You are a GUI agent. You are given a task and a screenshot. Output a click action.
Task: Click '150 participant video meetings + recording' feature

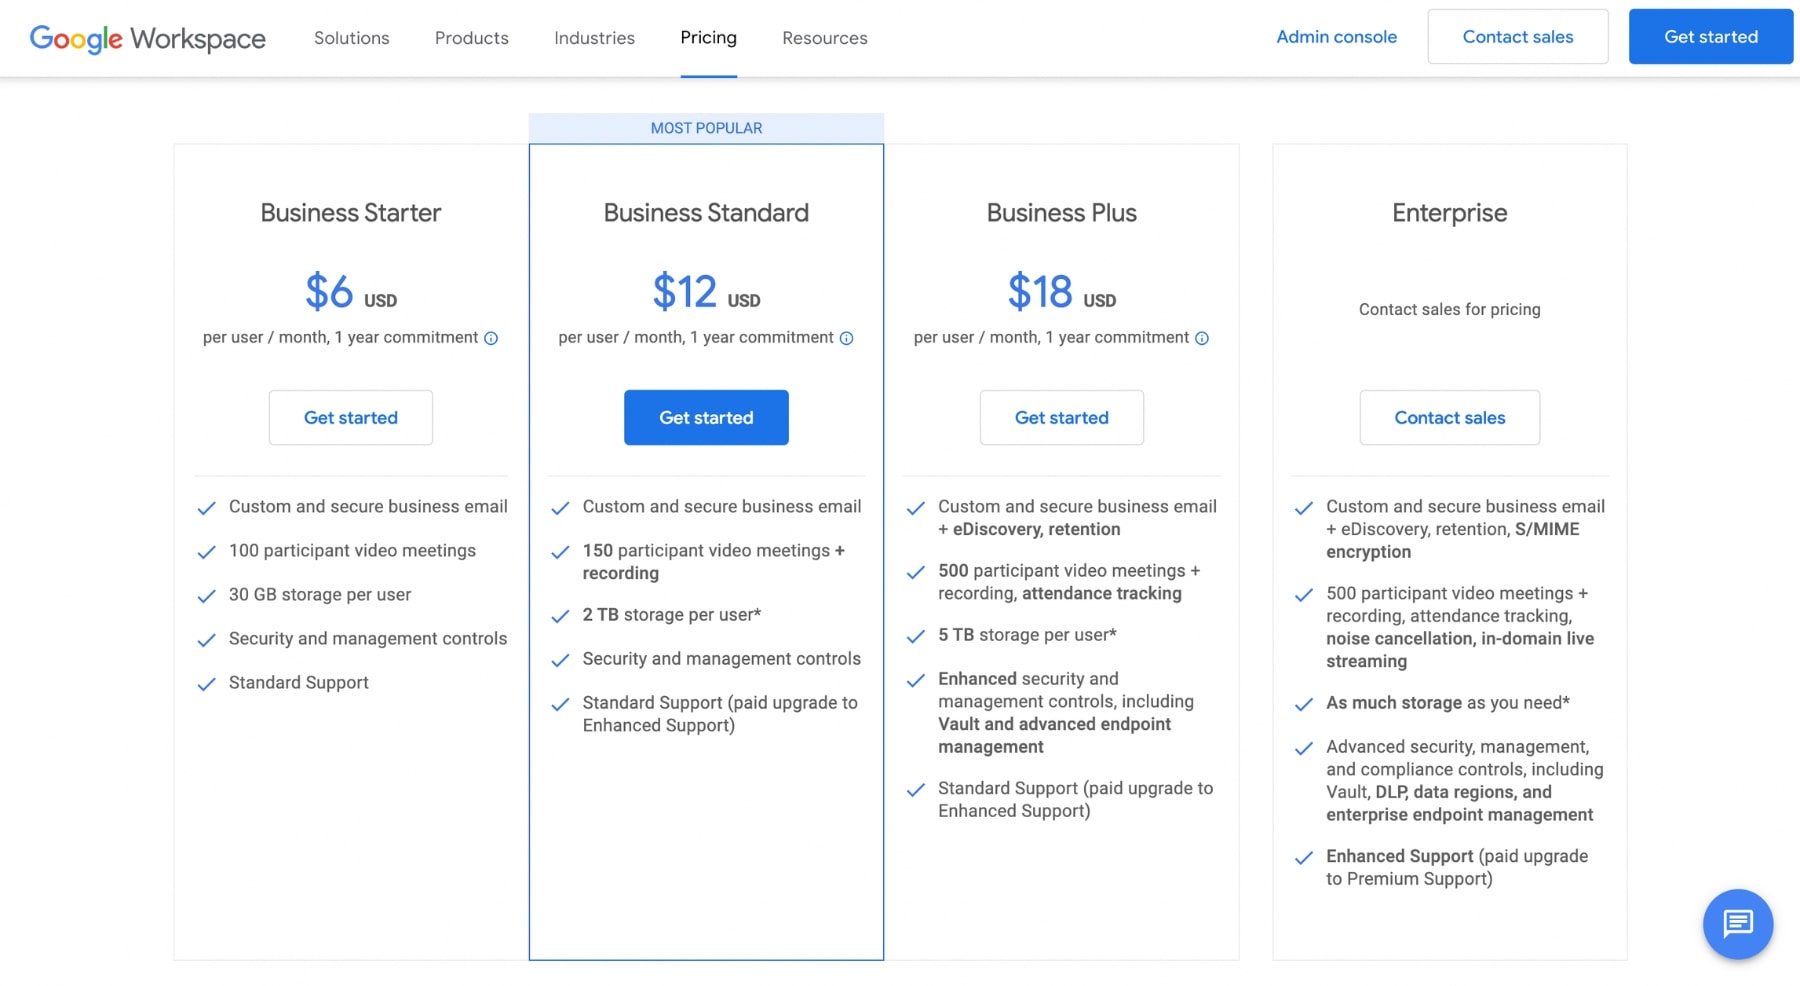pyautogui.click(x=714, y=562)
